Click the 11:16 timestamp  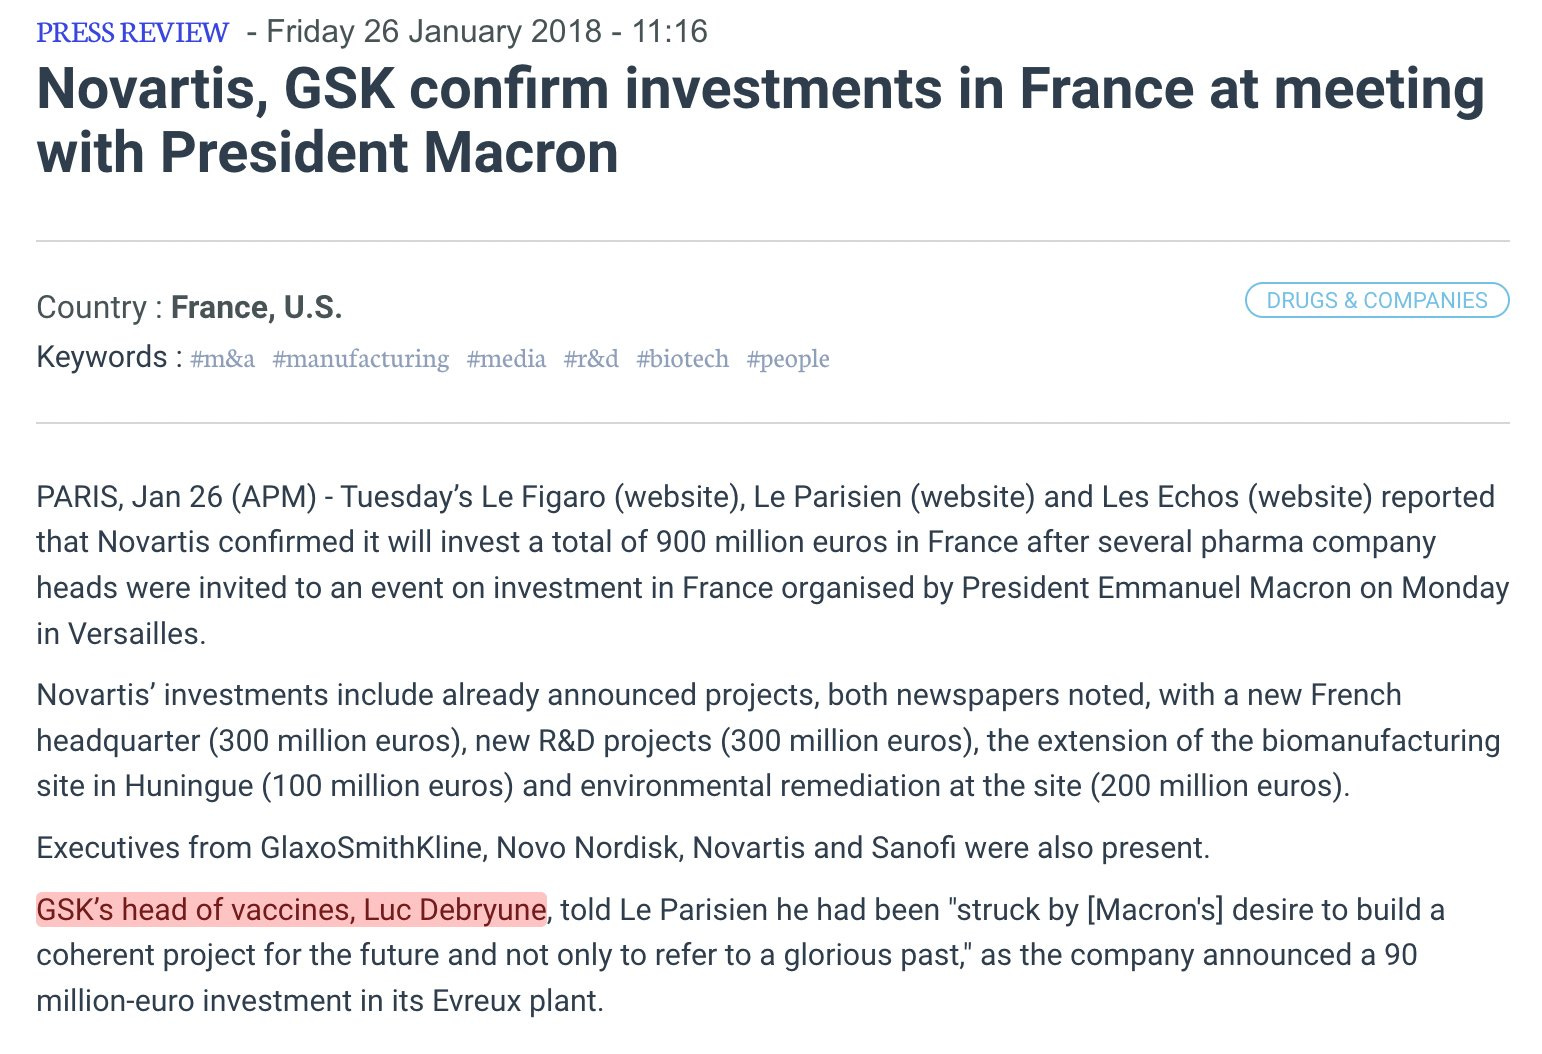point(670,31)
